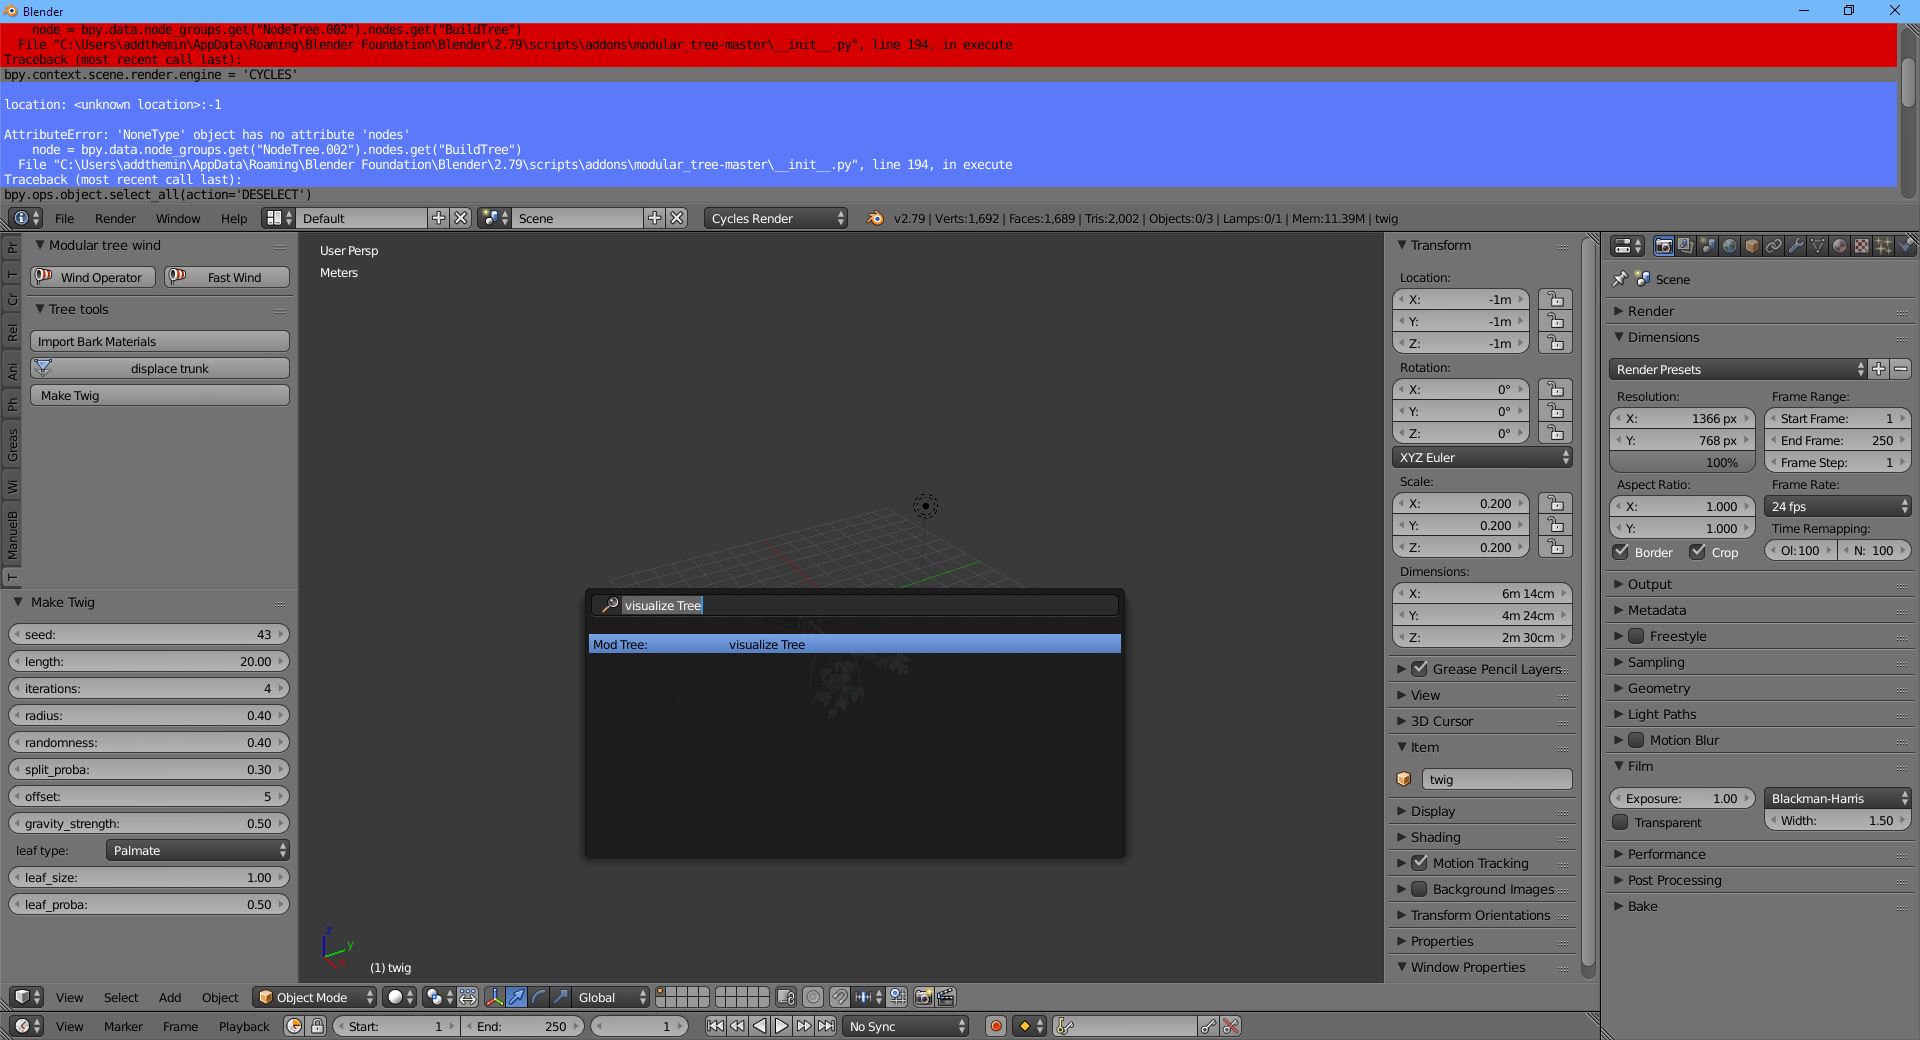
Task: Open the Playback menu in the timeline
Action: (x=244, y=1026)
